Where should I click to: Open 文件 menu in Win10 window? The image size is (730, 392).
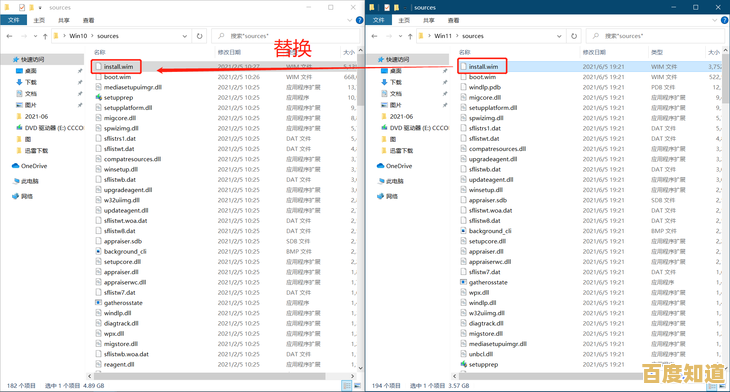[x=14, y=20]
